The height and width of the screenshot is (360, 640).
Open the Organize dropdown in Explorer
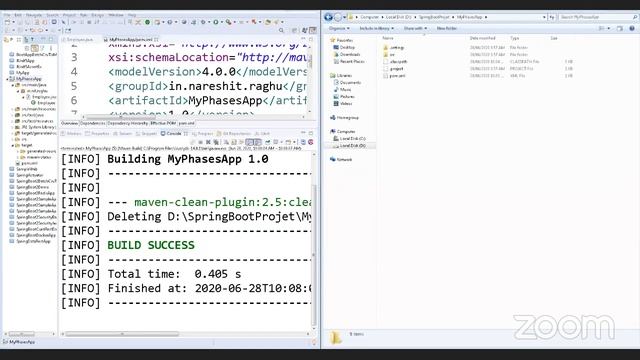tap(339, 29)
